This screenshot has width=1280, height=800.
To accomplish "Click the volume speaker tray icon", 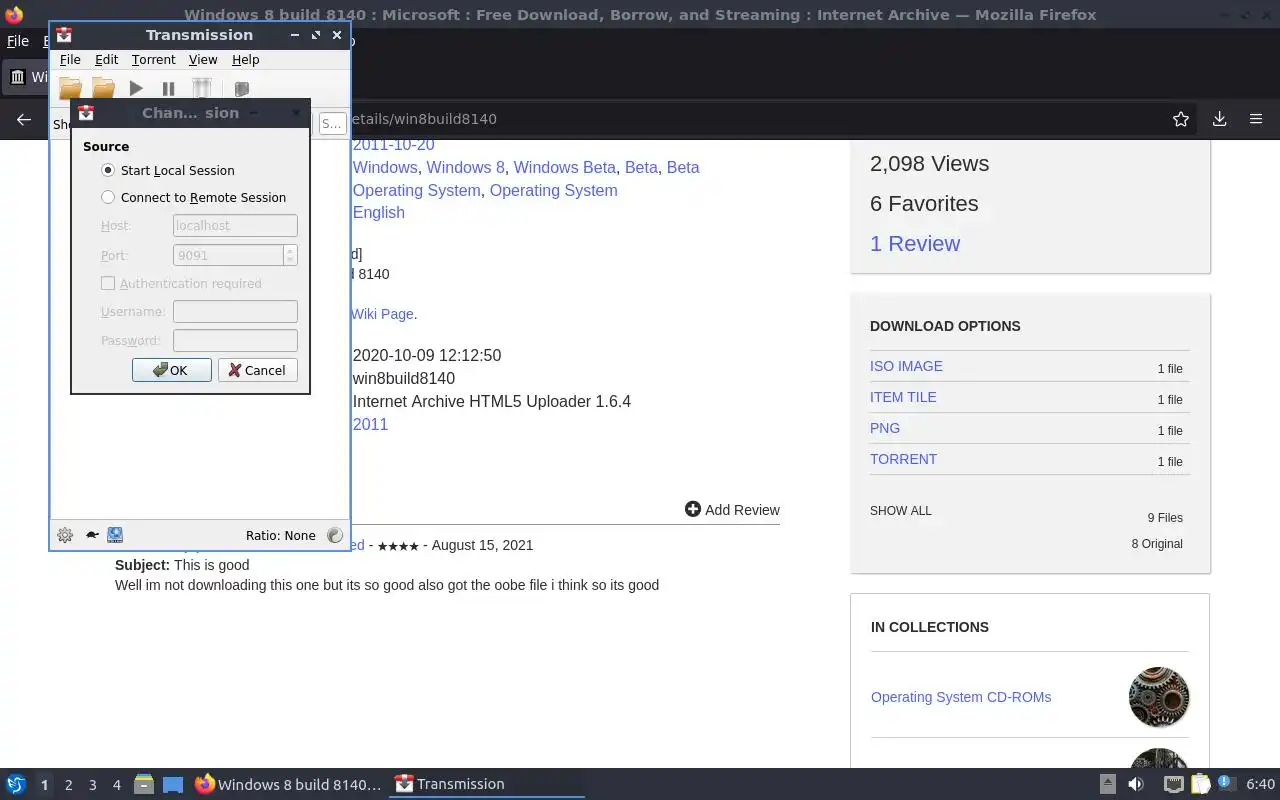I will coord(1136,784).
